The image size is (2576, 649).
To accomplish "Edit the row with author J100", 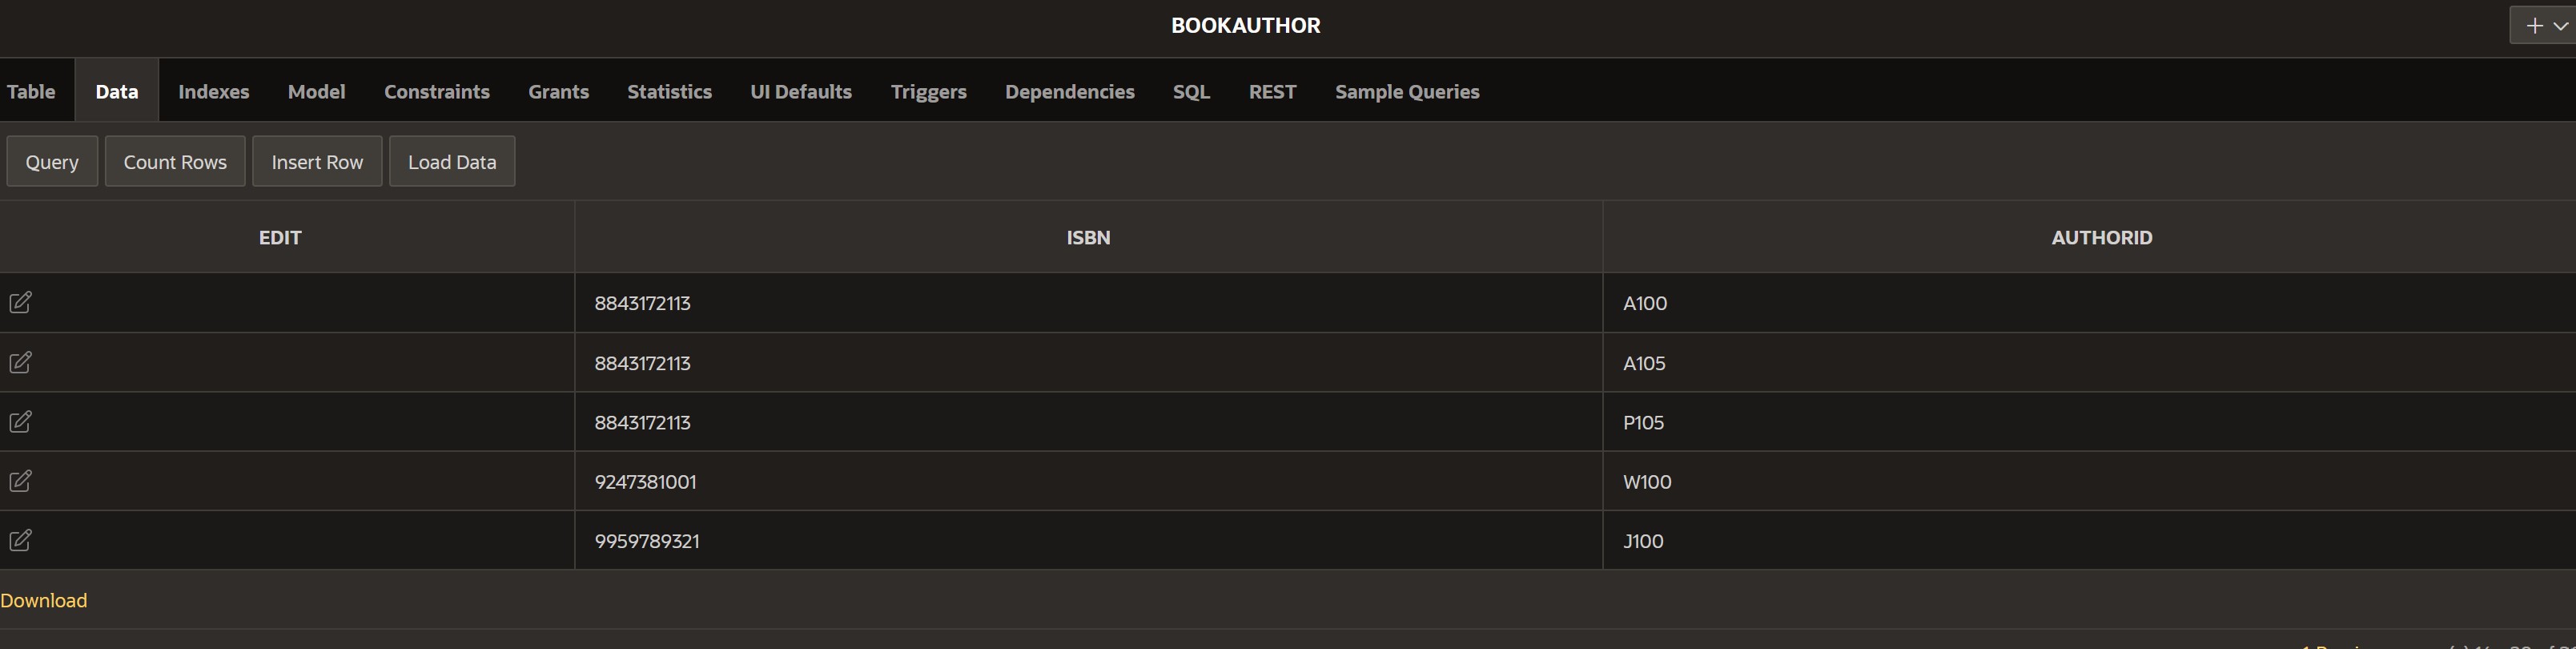I will (20, 540).
